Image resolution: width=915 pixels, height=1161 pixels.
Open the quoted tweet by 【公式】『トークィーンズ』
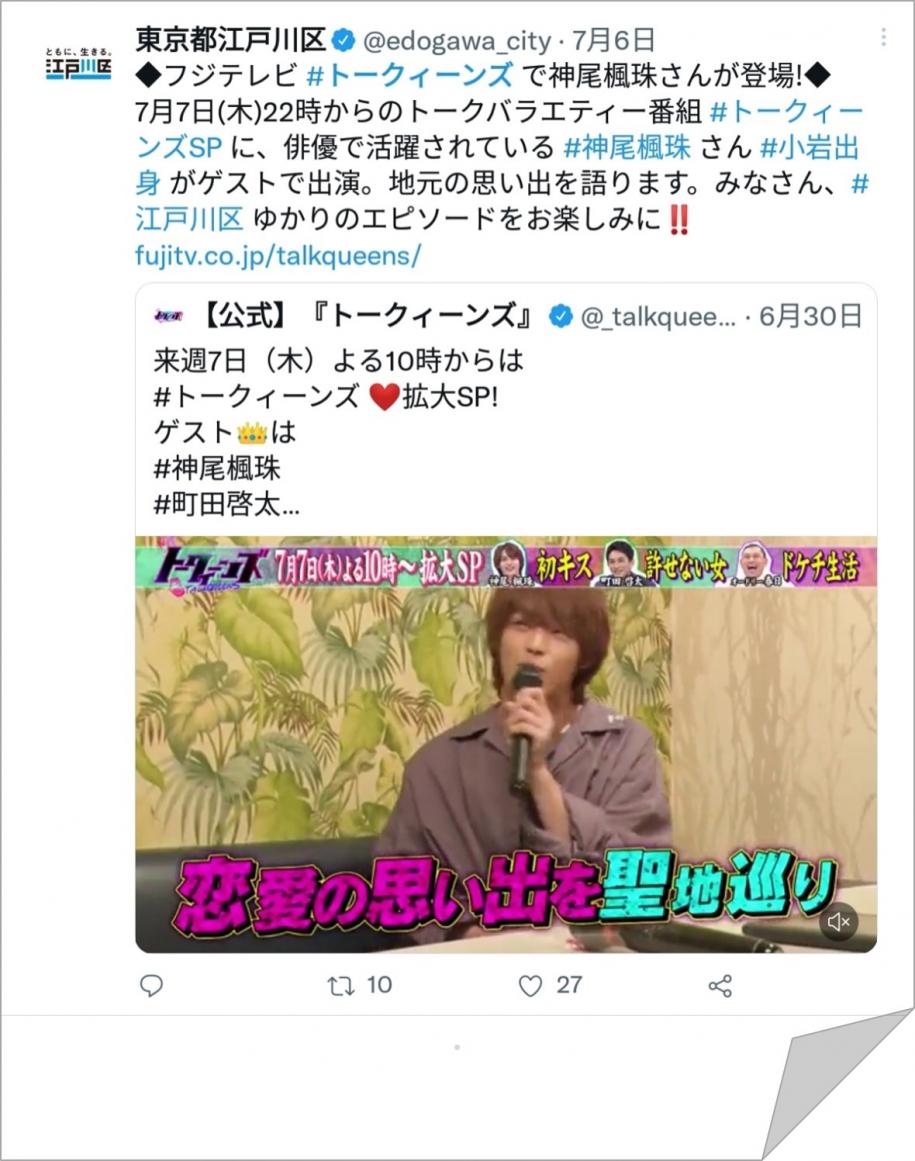(x=506, y=415)
